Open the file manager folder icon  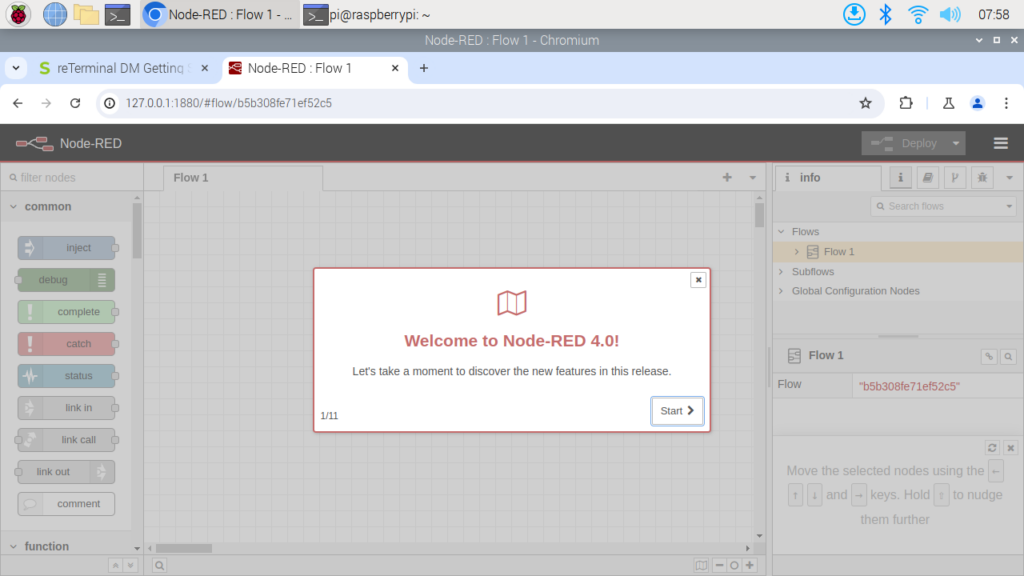(x=86, y=14)
